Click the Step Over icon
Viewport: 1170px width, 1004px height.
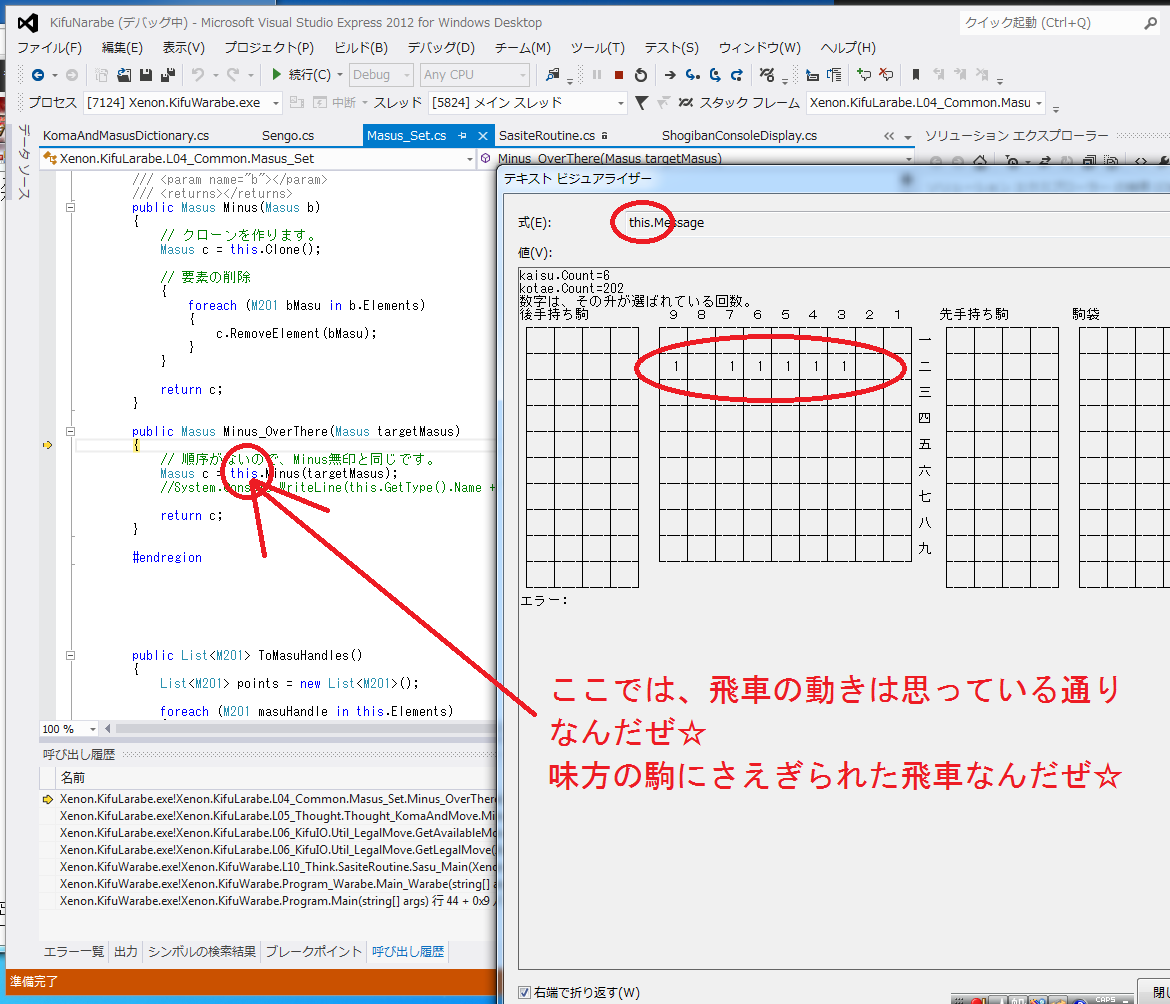coord(715,75)
